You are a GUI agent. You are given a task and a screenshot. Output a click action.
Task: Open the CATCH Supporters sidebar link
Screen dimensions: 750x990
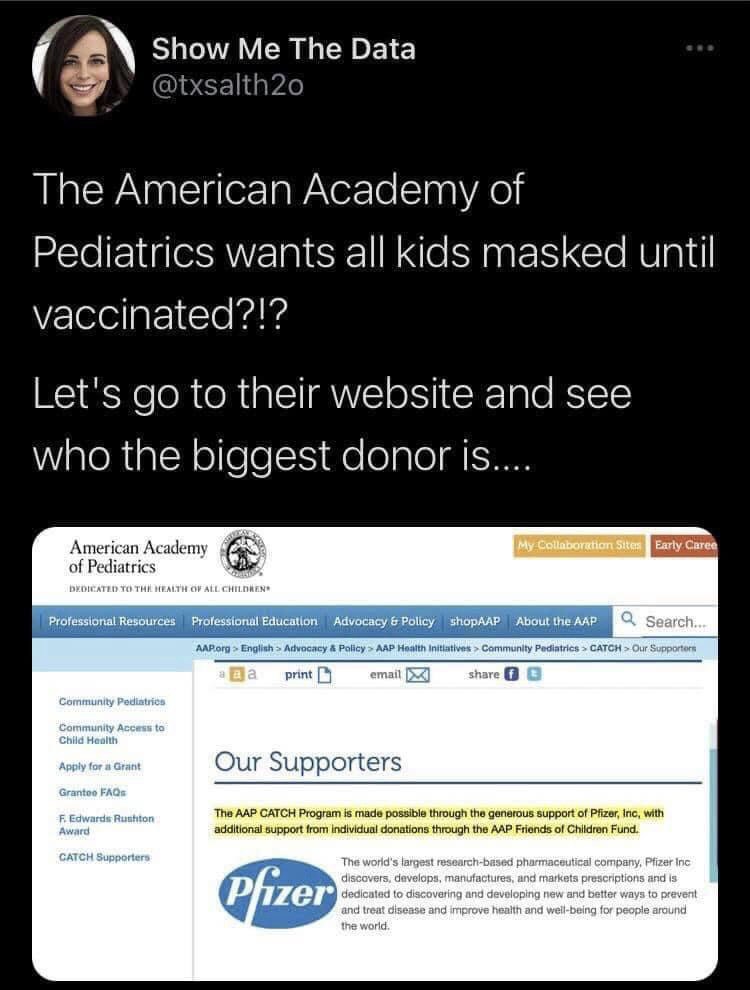pos(104,857)
